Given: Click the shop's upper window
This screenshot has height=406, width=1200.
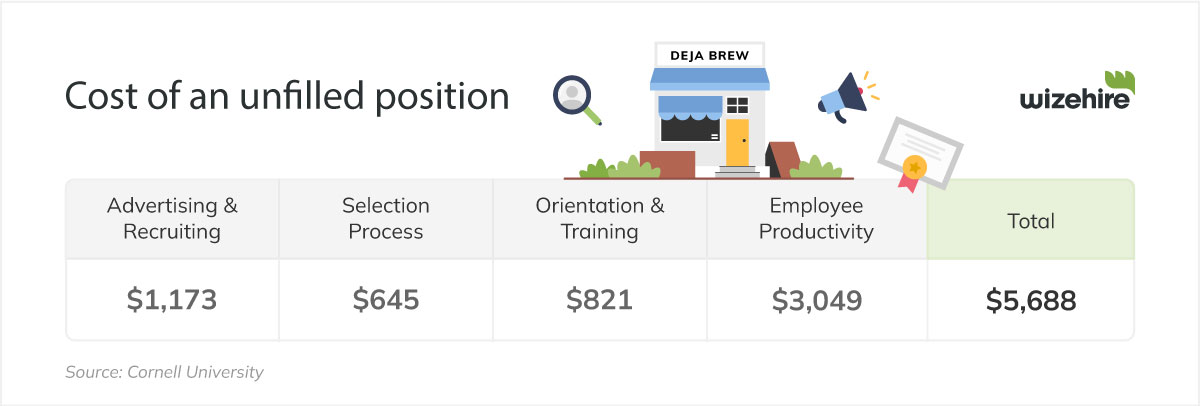Looking at the screenshot, I should tap(737, 105).
